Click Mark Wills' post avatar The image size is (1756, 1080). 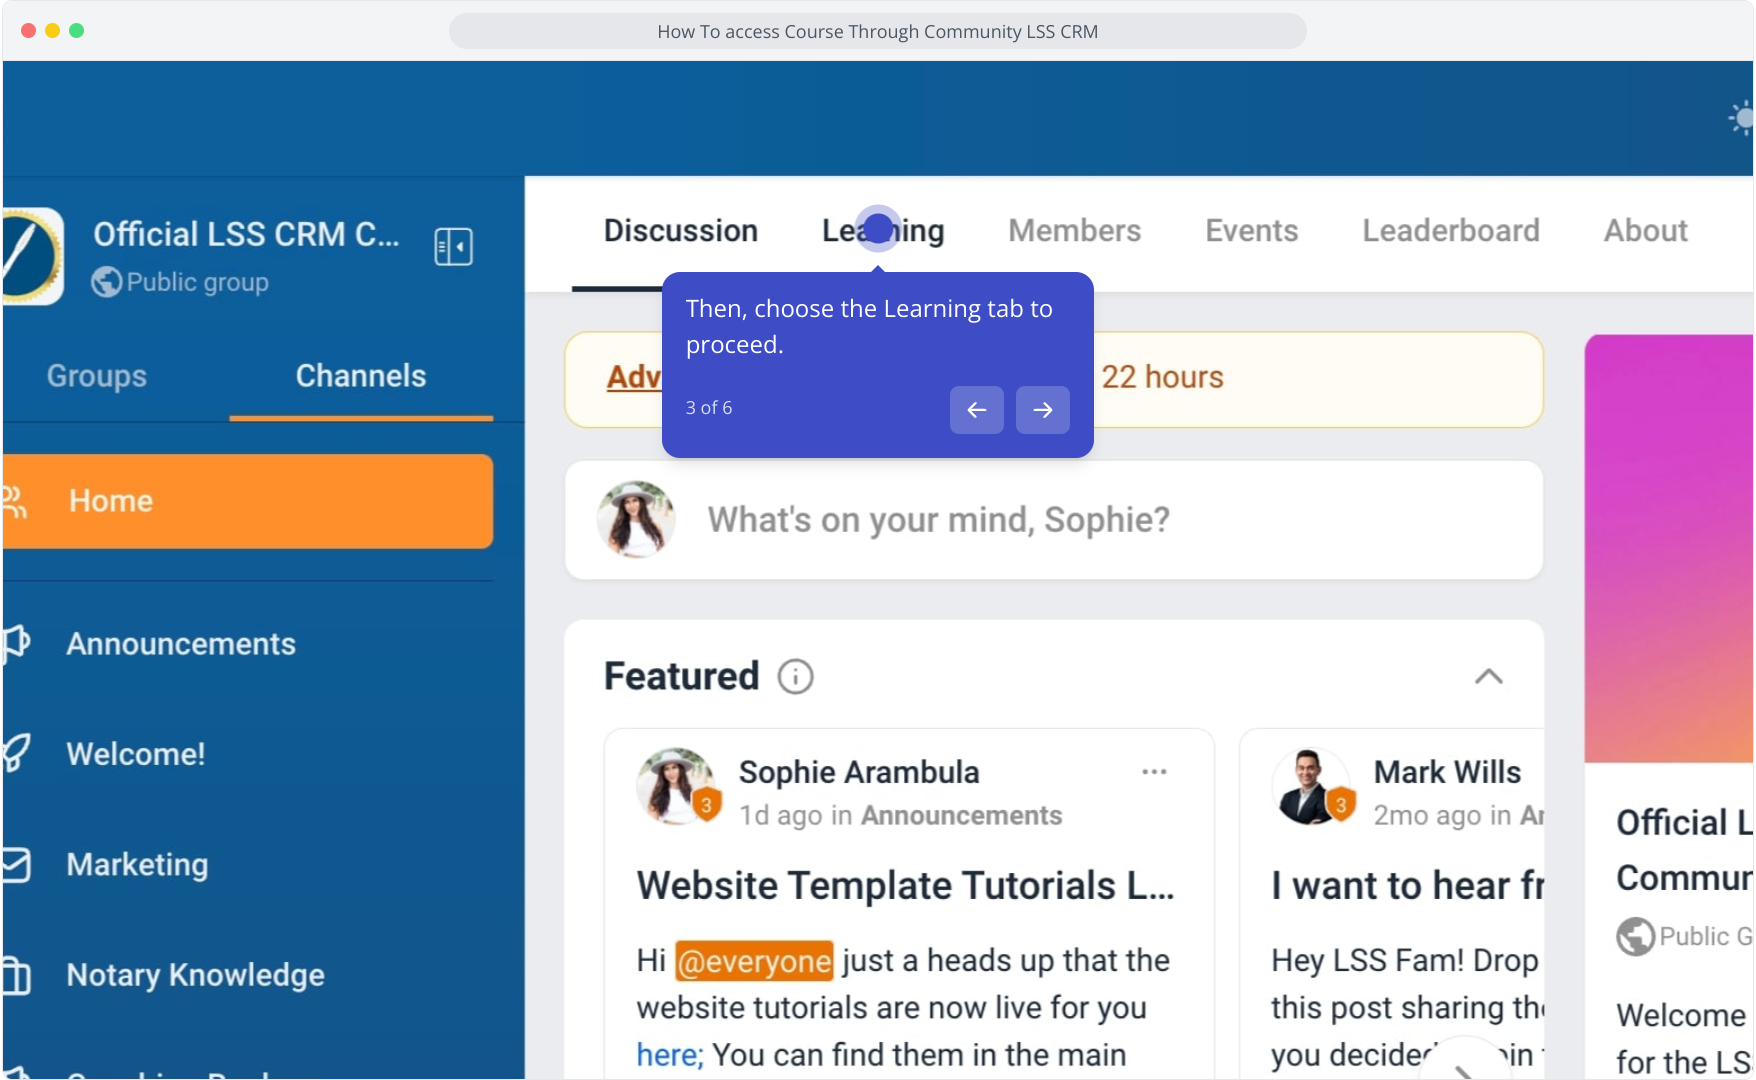pos(1310,787)
